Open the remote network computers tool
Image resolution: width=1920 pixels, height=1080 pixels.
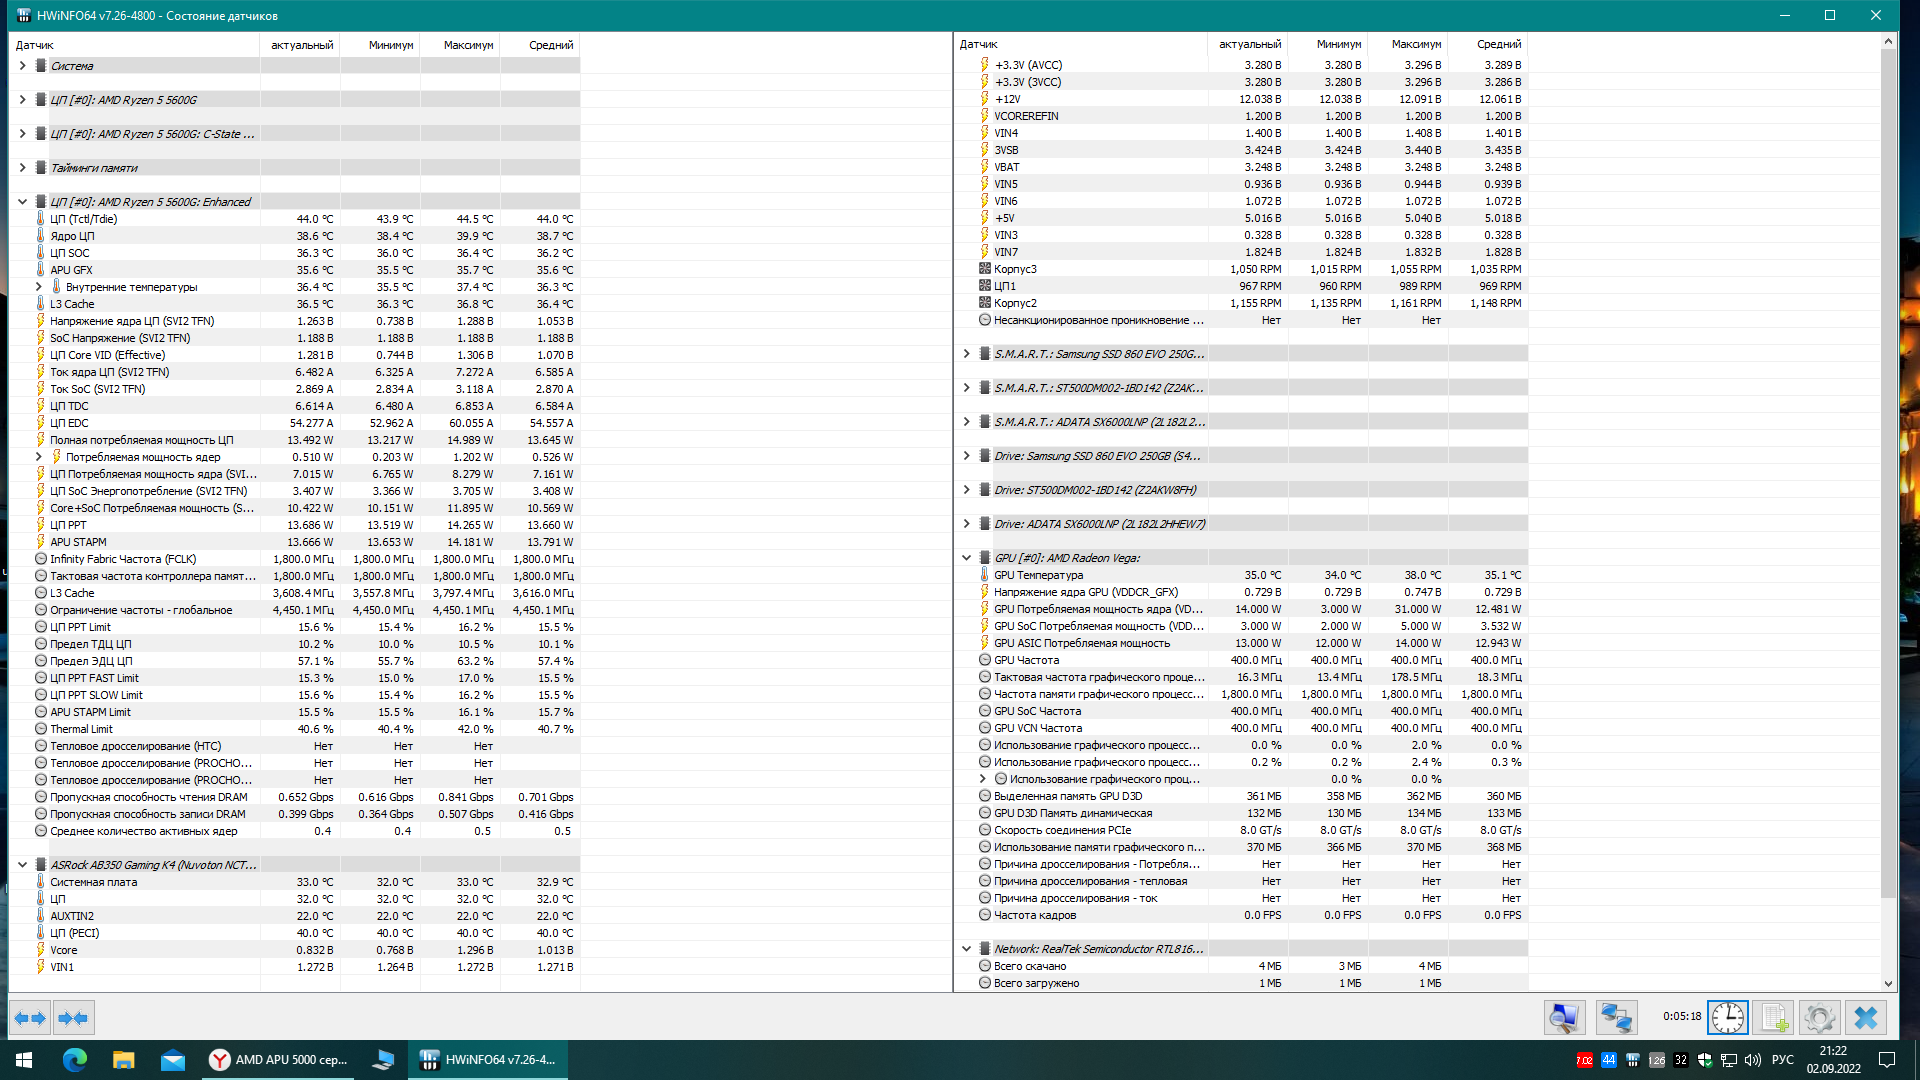(1616, 1018)
